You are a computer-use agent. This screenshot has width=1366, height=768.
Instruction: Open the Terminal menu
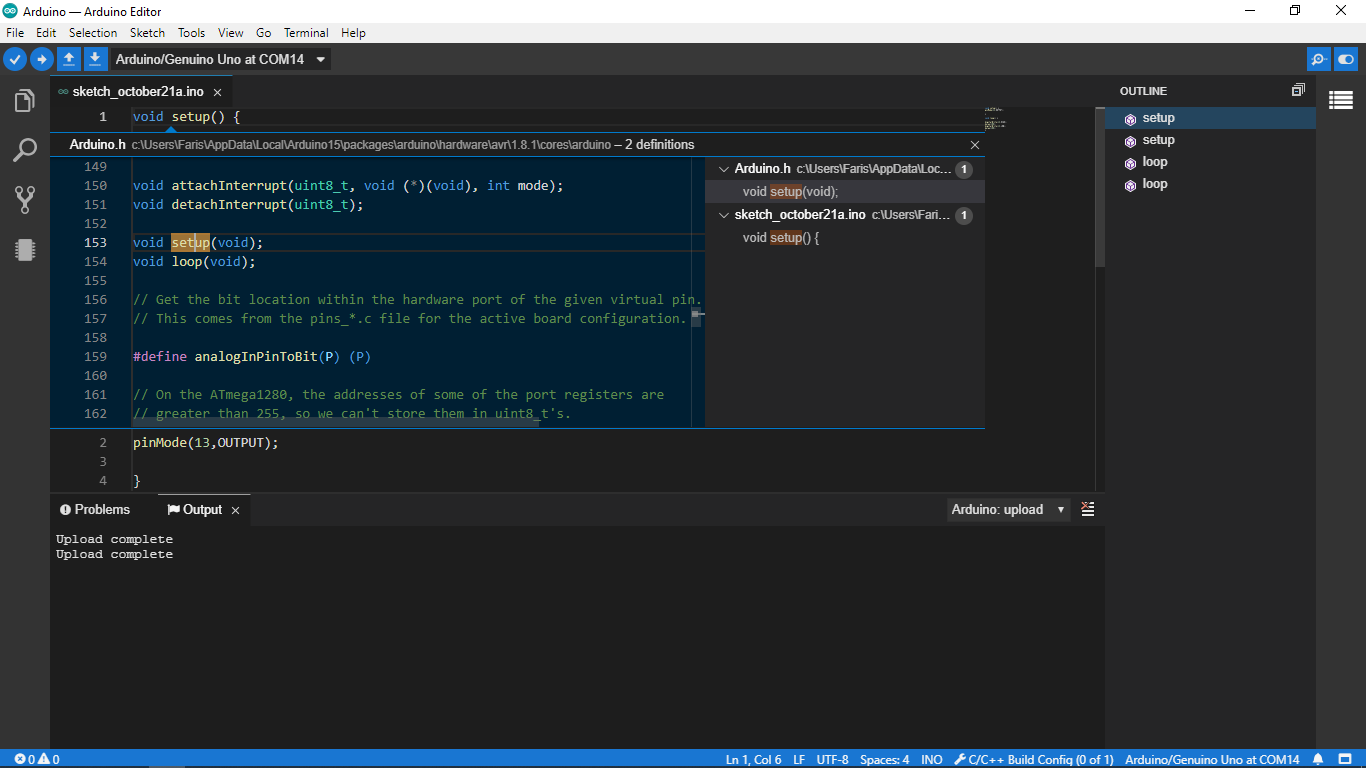(306, 33)
